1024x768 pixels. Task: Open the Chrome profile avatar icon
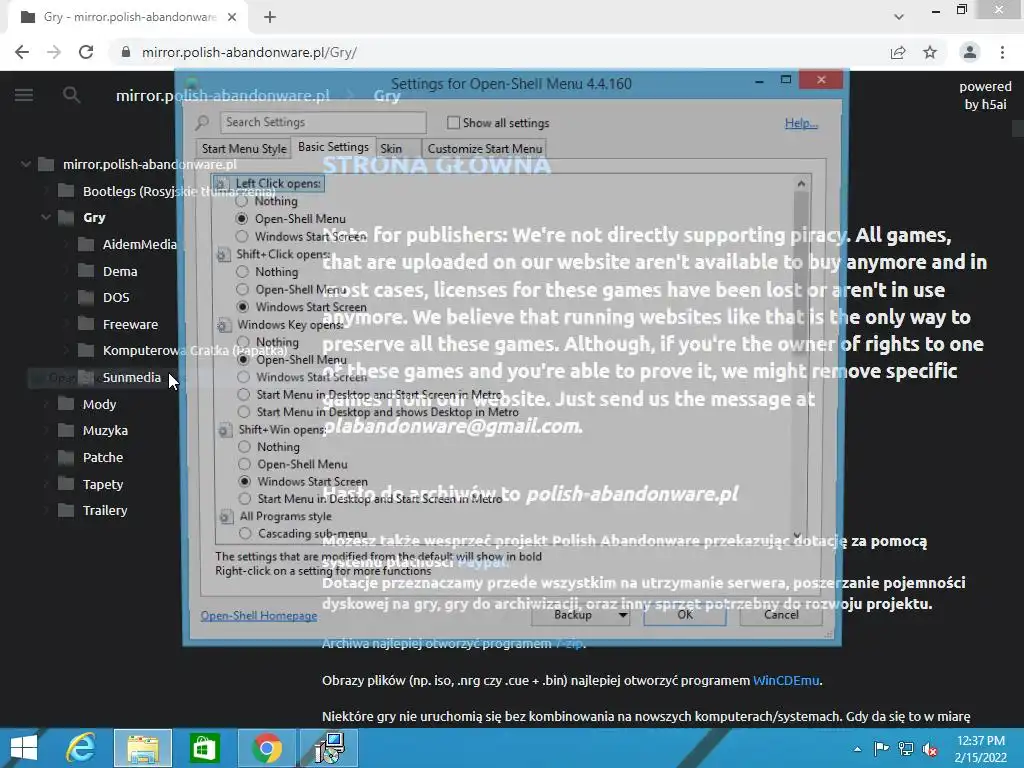(x=970, y=52)
